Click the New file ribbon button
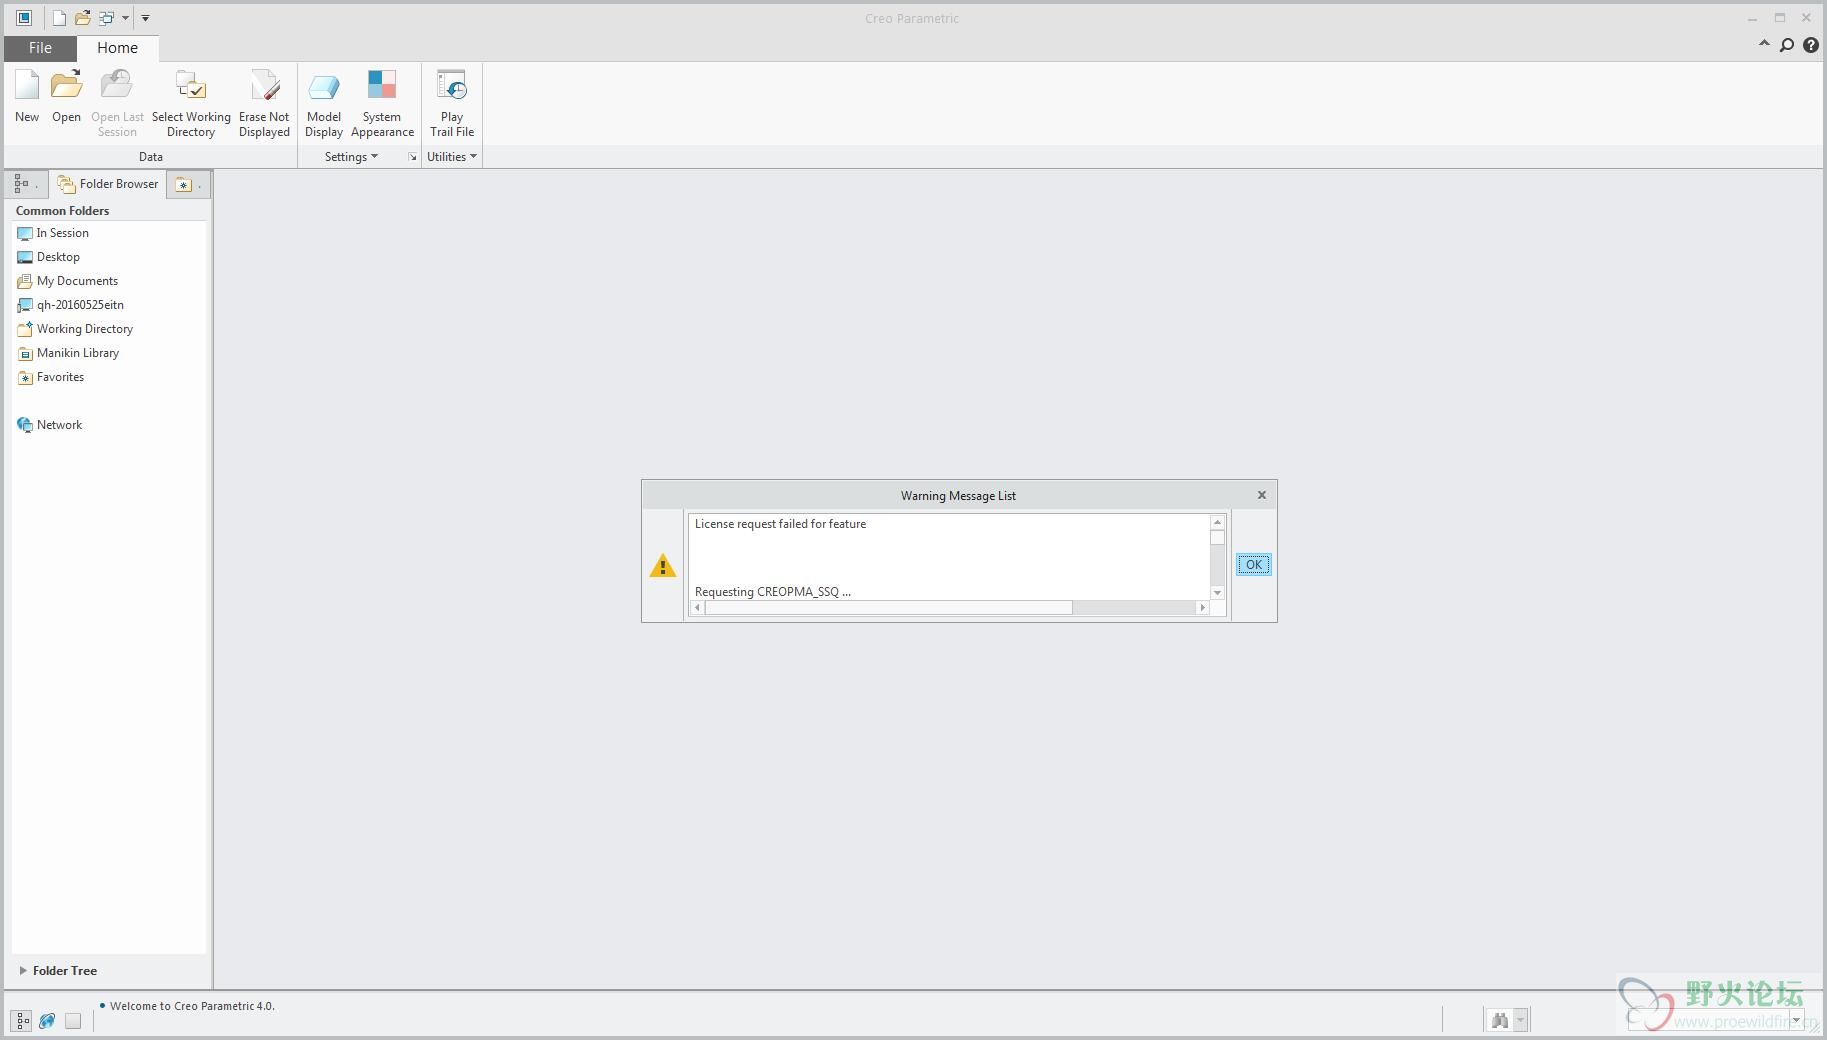1827x1040 pixels. (x=27, y=97)
